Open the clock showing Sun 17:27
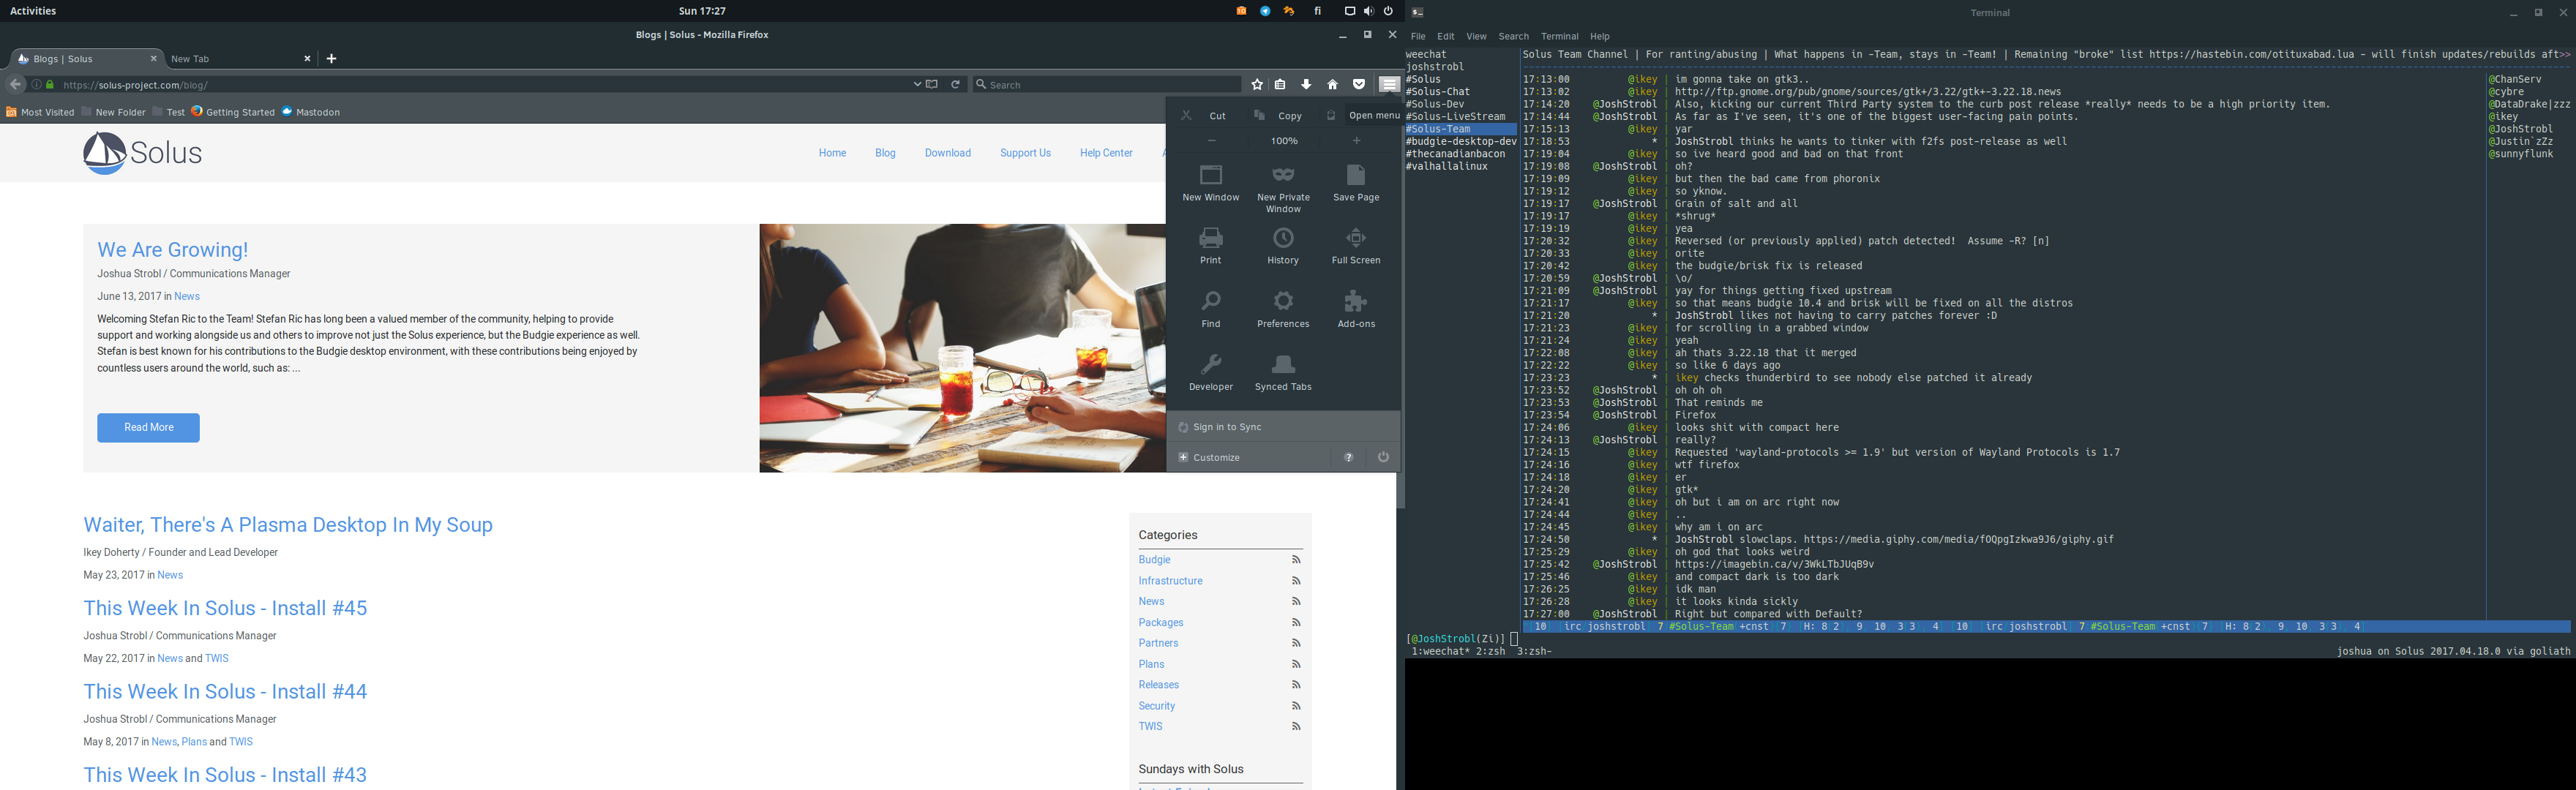Screen dimensions: 2576x790 coord(702,11)
